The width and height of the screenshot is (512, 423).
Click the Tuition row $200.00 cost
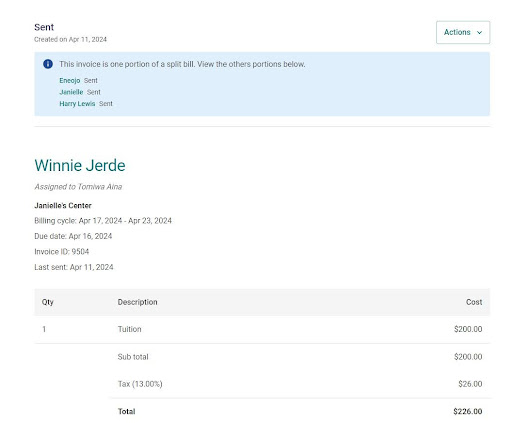coord(468,329)
